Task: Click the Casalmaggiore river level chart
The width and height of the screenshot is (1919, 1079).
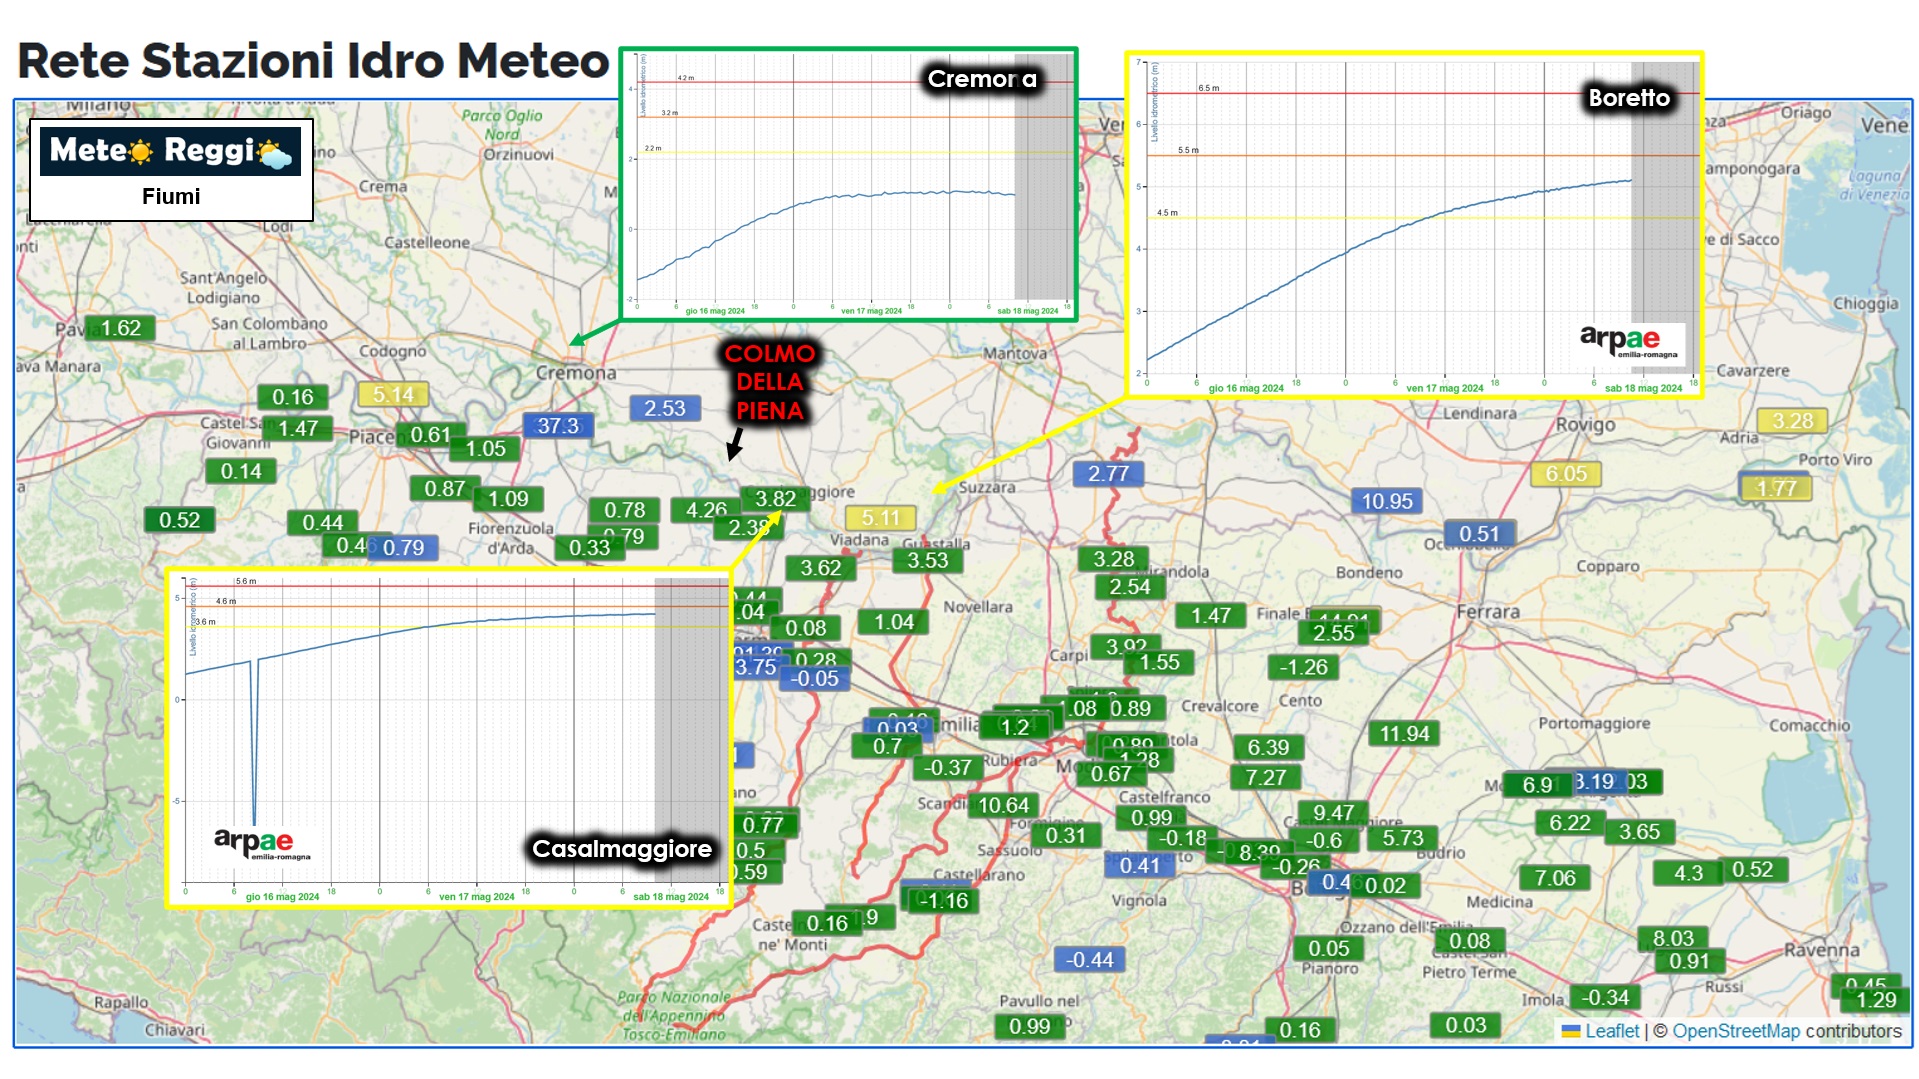Action: 449,738
